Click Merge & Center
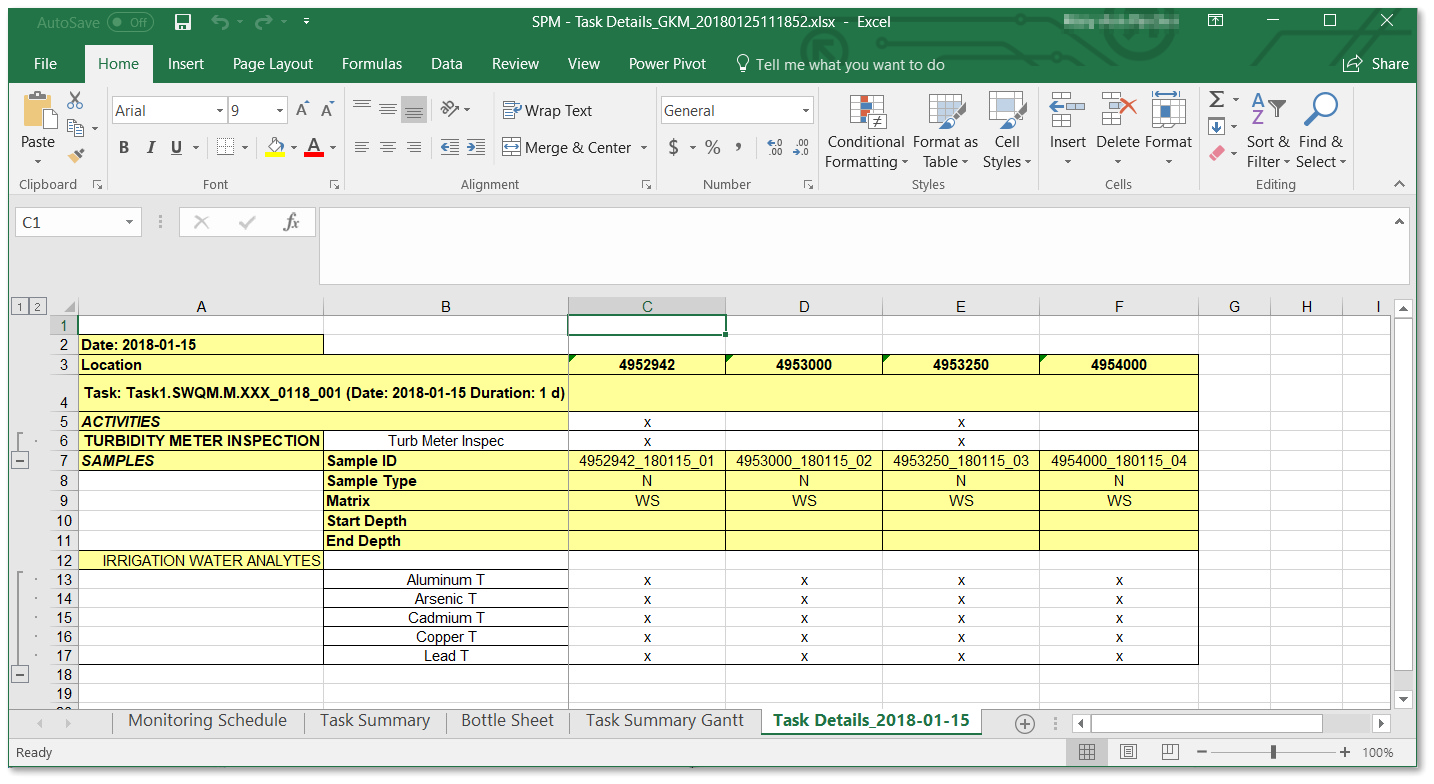The image size is (1434, 784). [x=567, y=148]
